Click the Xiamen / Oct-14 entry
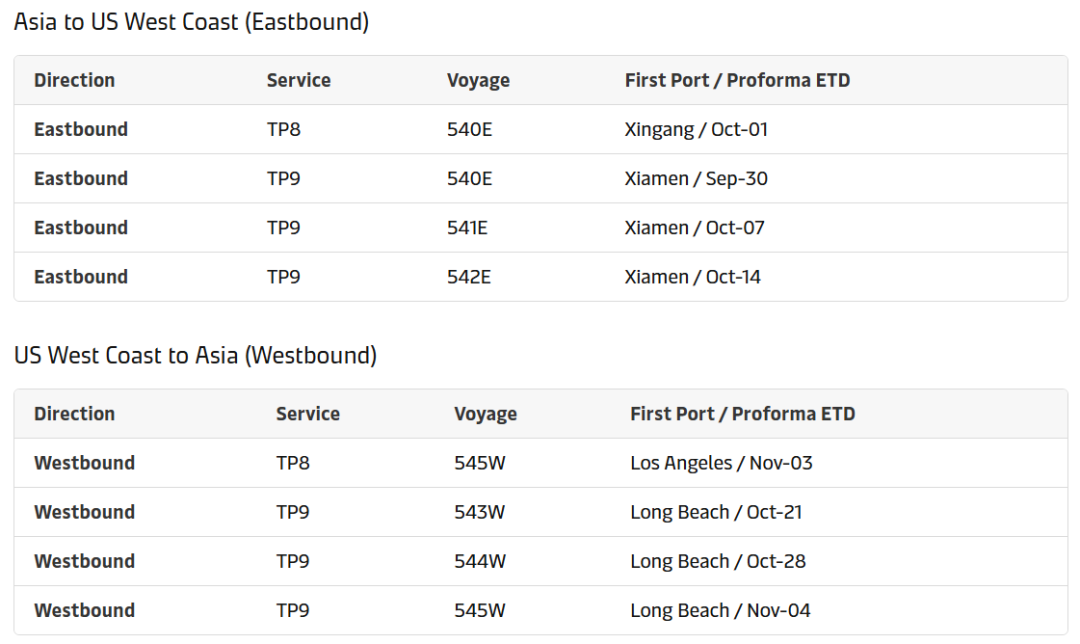Image resolution: width=1080 pixels, height=644 pixels. pyautogui.click(x=692, y=277)
